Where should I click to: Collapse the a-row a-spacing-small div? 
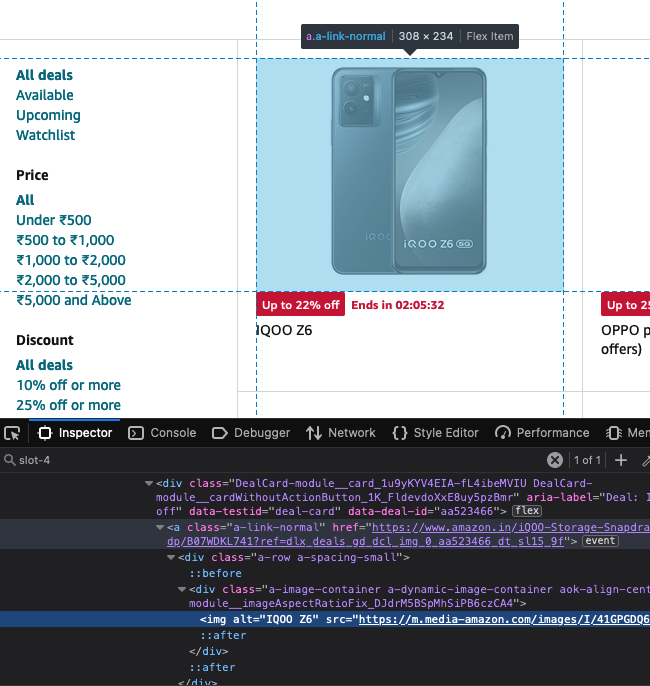pyautogui.click(x=171, y=557)
